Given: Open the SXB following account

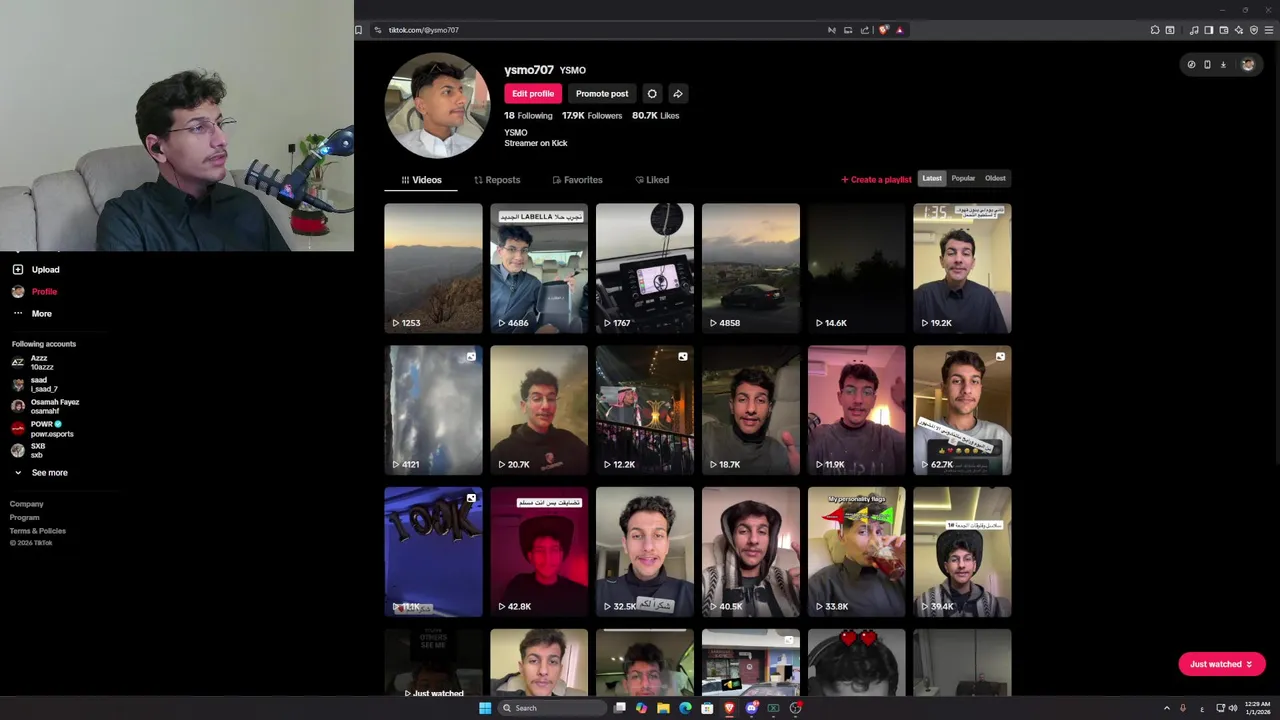Looking at the screenshot, I should pos(30,450).
